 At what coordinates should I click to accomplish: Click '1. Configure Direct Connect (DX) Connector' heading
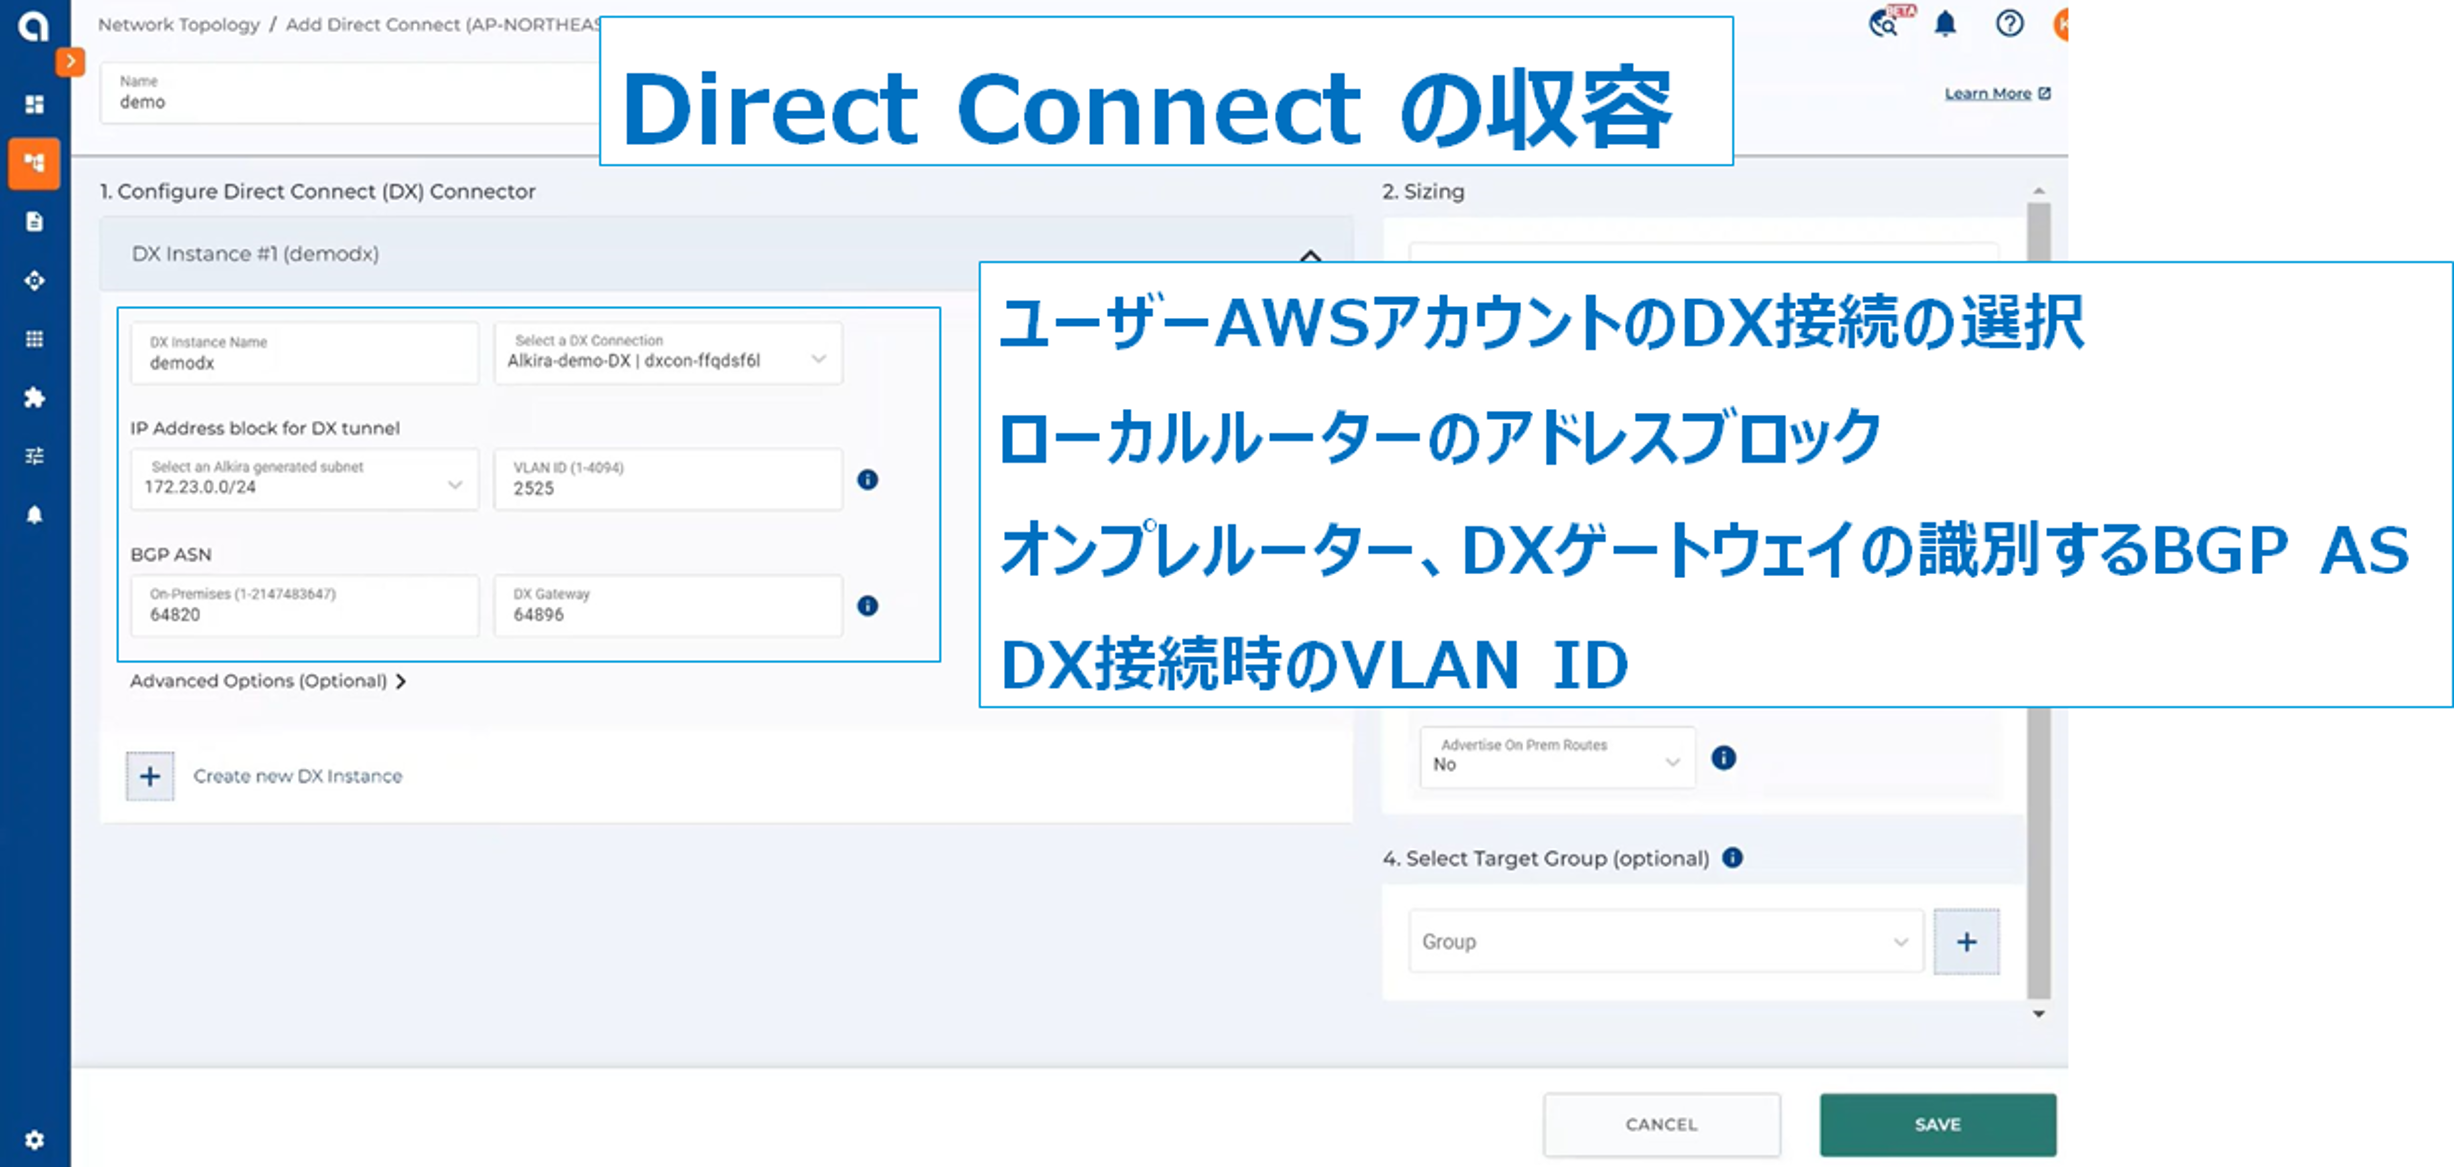click(317, 191)
